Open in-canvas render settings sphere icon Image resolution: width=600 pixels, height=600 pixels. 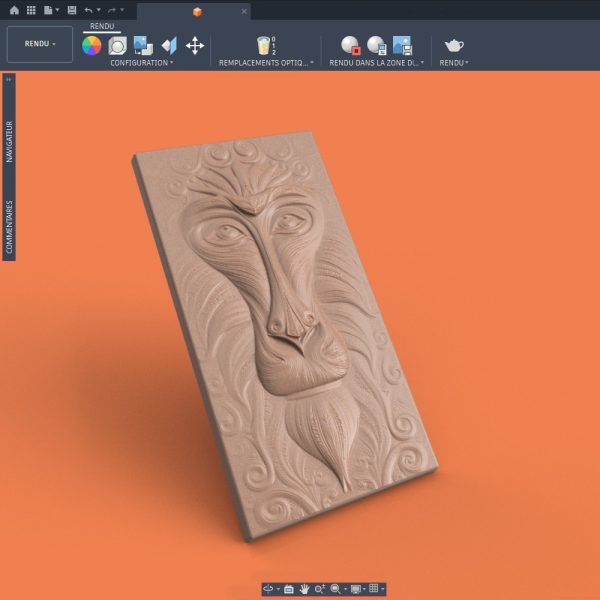(x=377, y=46)
